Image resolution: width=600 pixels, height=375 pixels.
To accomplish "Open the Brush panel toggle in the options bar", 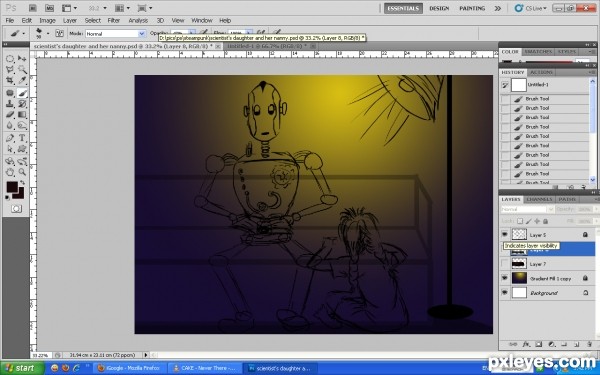I will (60, 33).
